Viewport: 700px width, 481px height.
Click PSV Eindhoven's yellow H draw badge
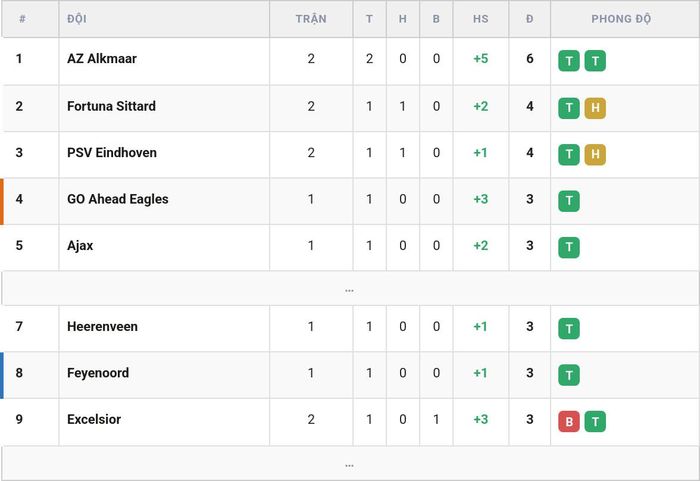(x=595, y=155)
